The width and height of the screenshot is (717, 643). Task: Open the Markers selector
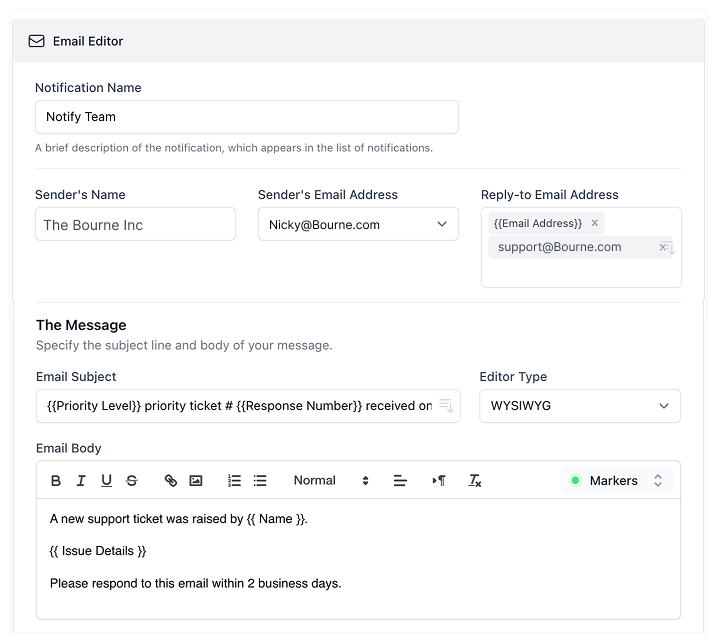[x=616, y=481]
